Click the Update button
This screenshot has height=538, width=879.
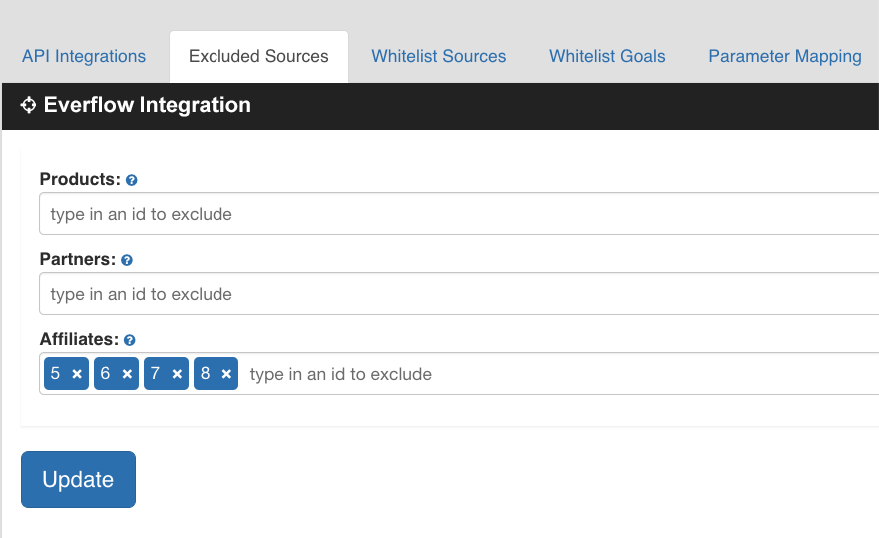[x=78, y=480]
